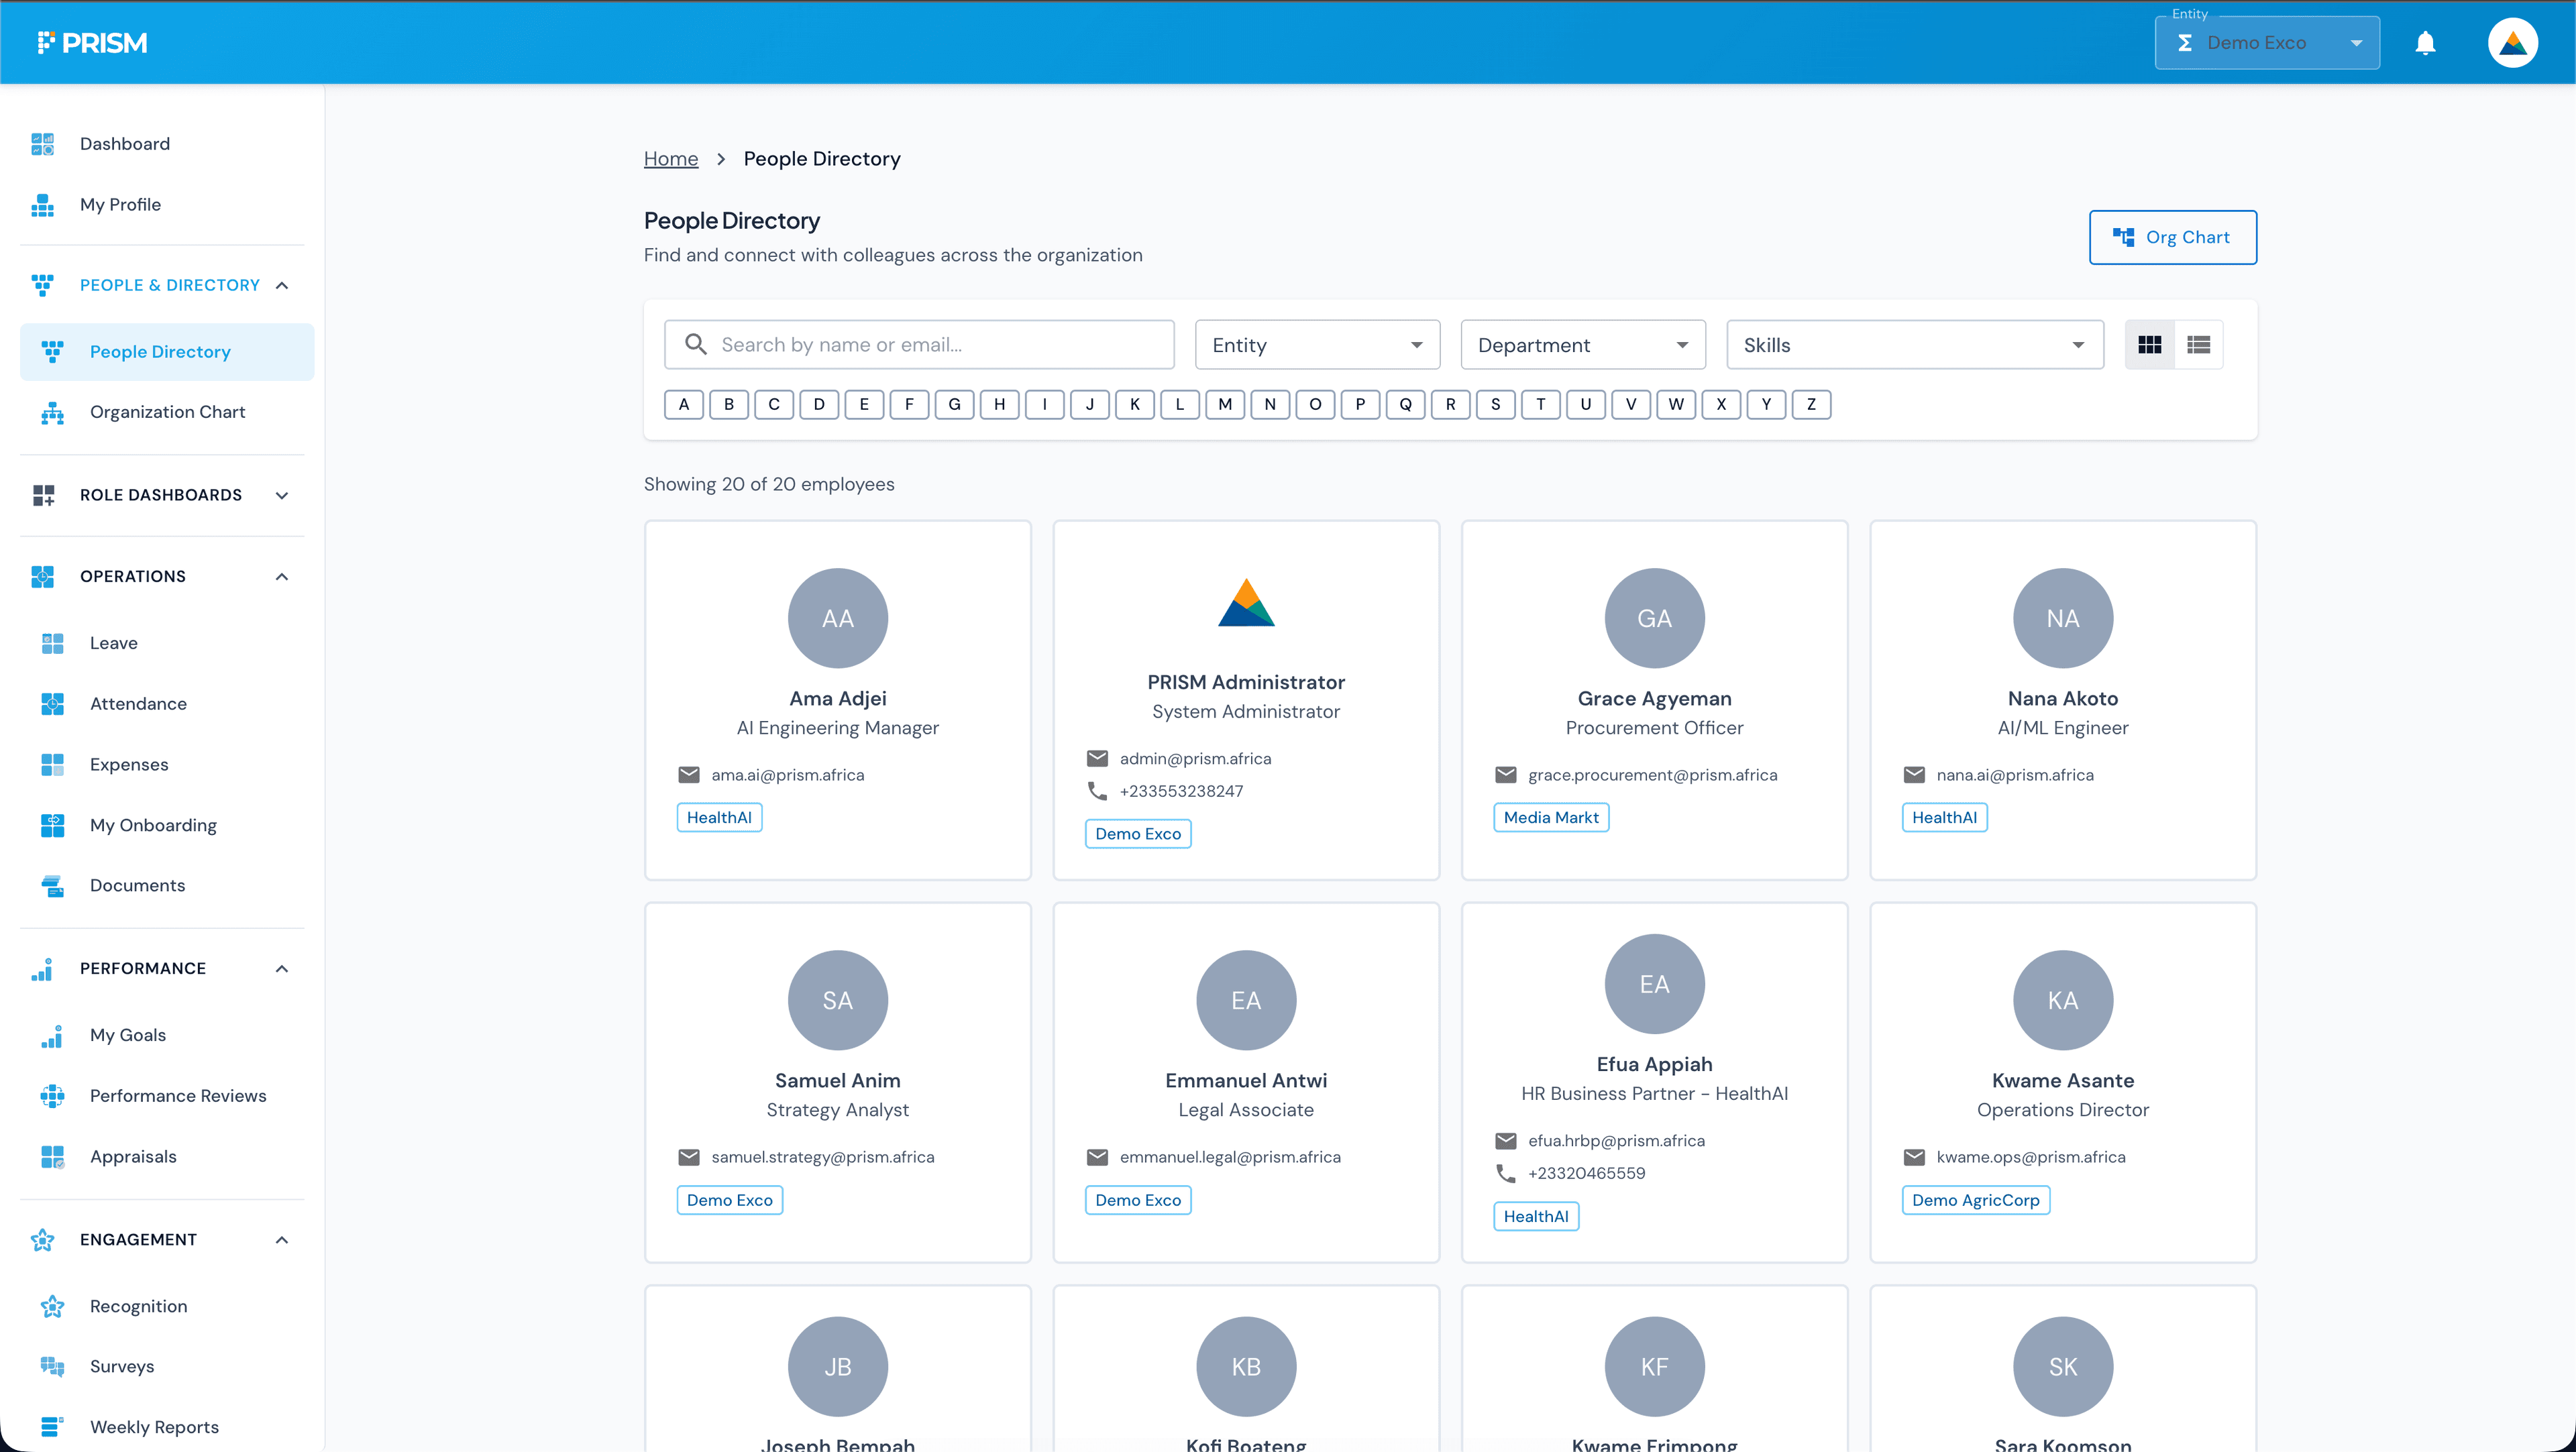Viewport: 2576px width, 1452px height.
Task: Click the search by name or email field
Action: [919, 344]
